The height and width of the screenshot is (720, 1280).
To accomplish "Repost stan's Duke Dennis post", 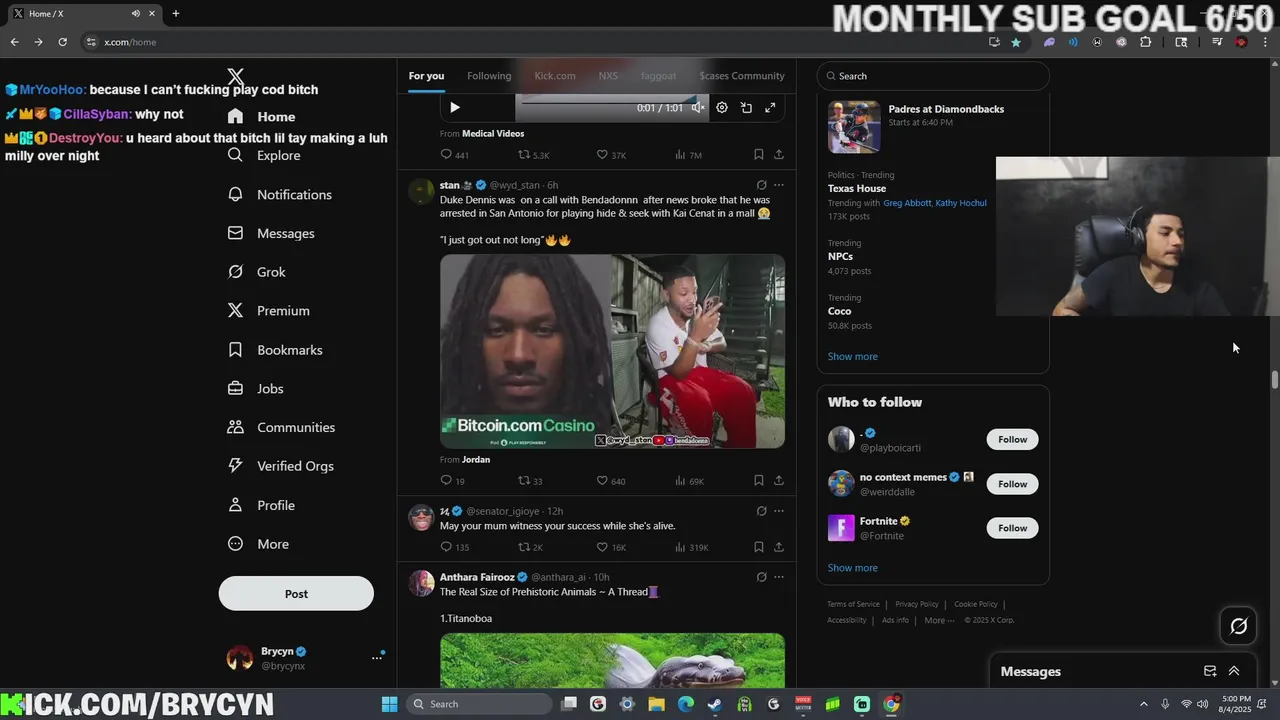I will 523,481.
